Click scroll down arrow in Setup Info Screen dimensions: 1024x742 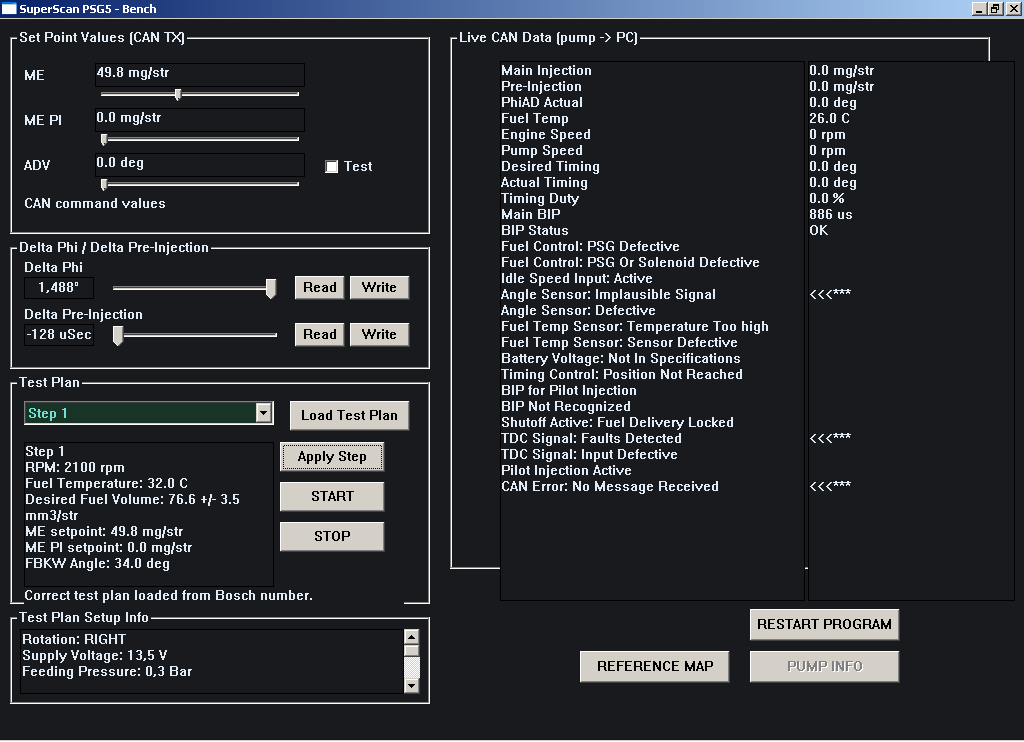[x=411, y=686]
